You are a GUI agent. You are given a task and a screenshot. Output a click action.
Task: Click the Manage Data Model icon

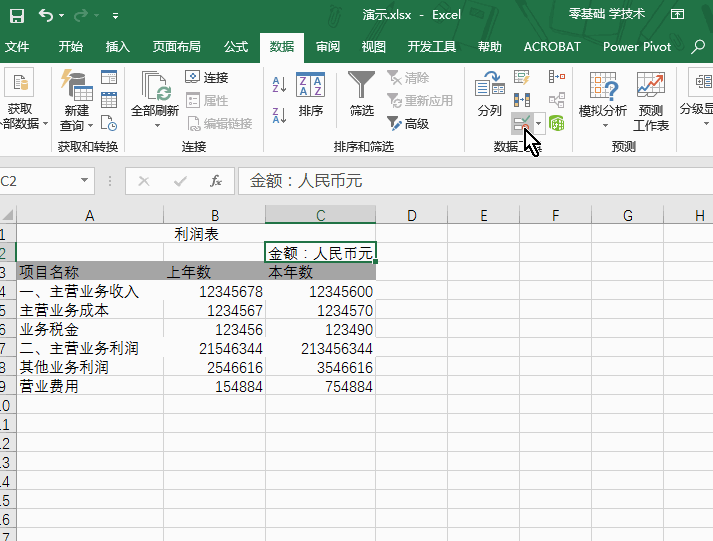tap(557, 123)
